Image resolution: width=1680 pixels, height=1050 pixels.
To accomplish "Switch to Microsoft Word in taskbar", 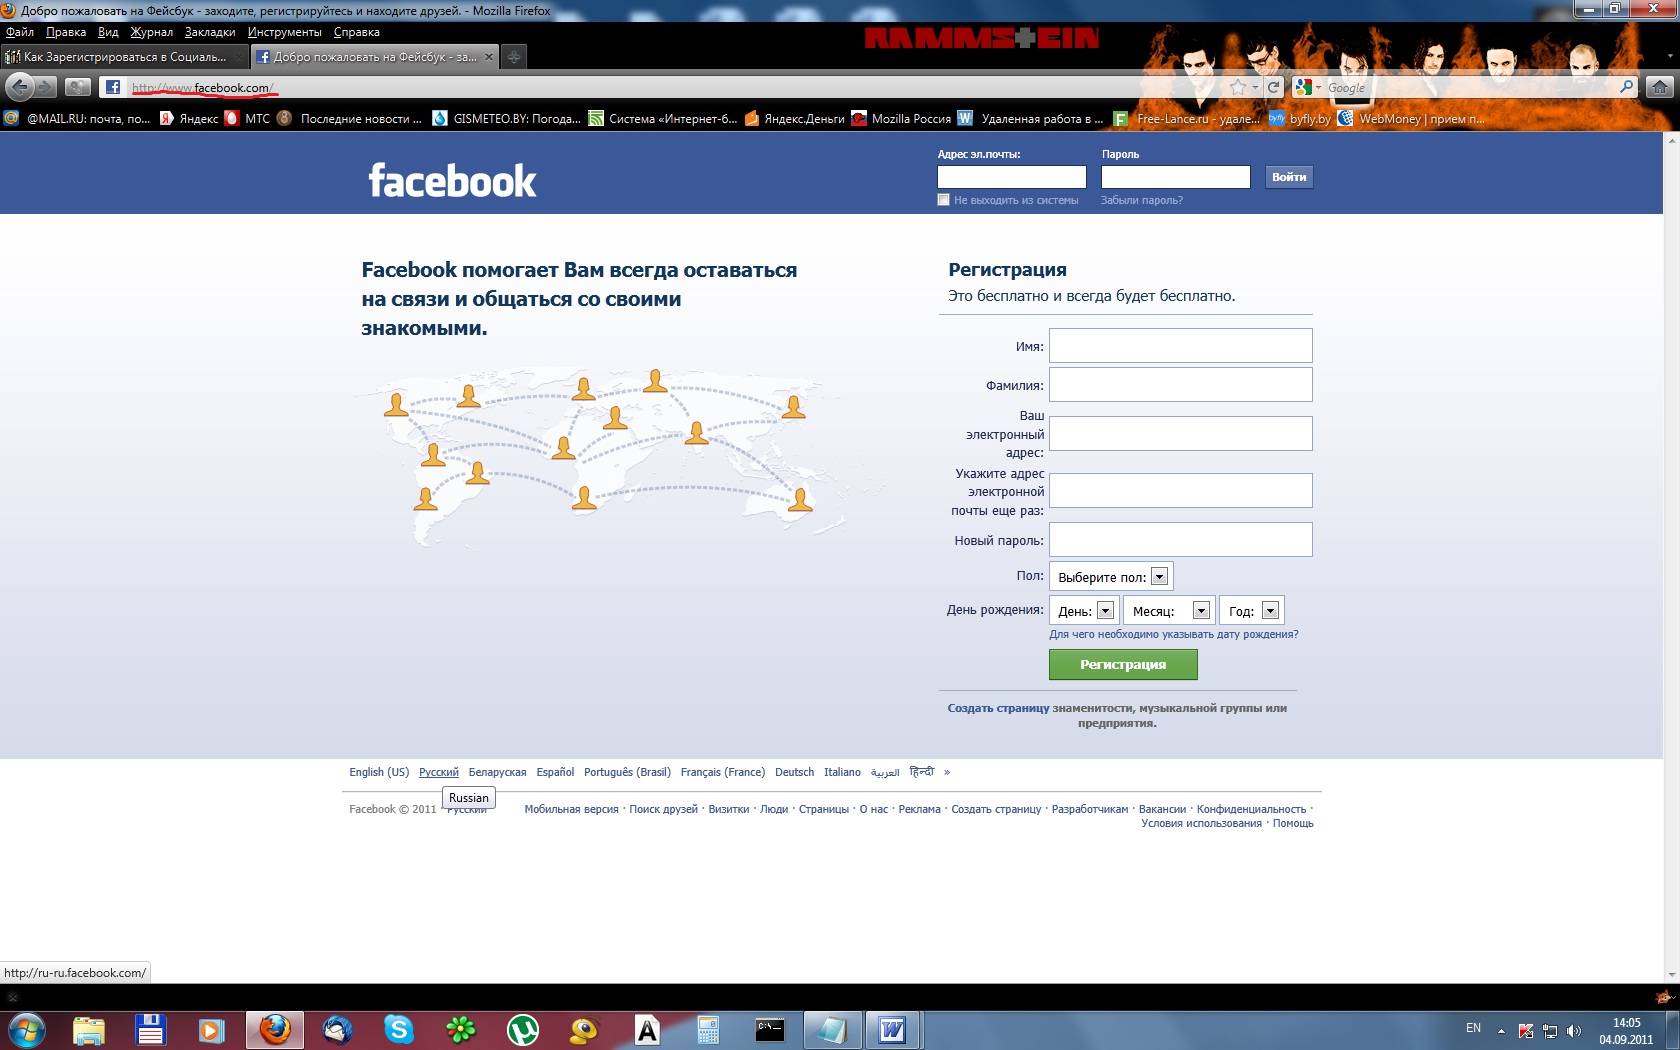I will [x=892, y=1030].
